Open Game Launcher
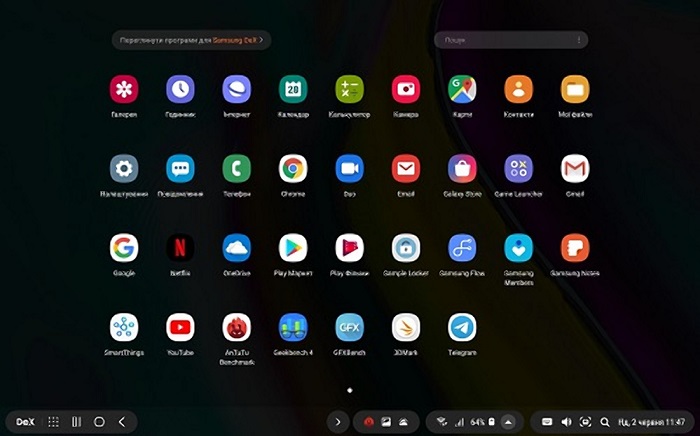700x436 pixels. pos(519,169)
